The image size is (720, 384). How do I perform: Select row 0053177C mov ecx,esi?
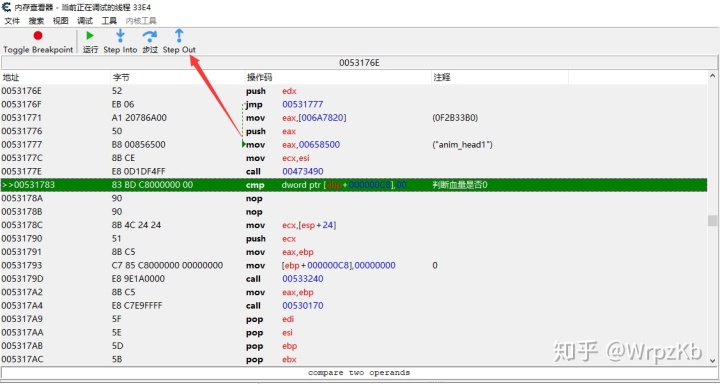pos(354,158)
